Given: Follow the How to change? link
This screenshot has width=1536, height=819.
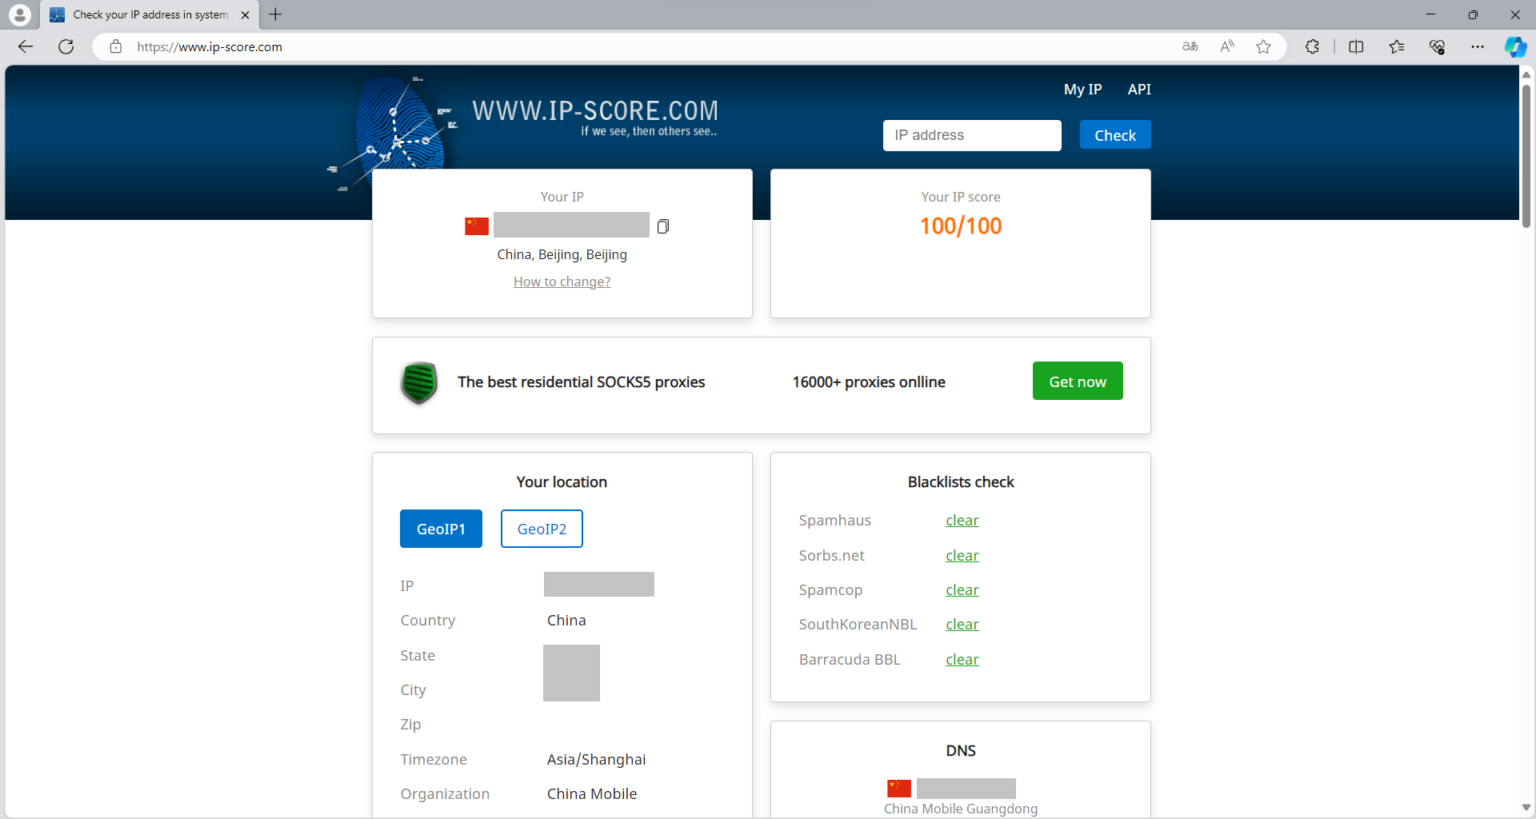Looking at the screenshot, I should click(x=562, y=282).
